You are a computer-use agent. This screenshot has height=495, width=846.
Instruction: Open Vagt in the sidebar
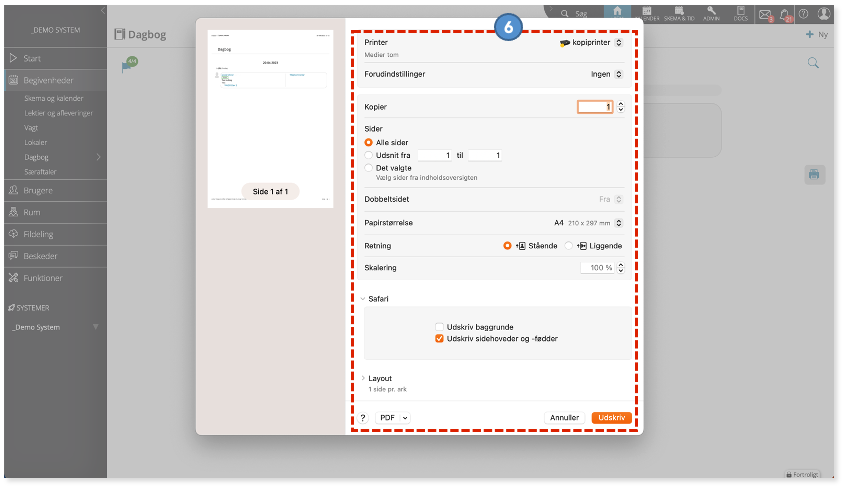point(31,128)
